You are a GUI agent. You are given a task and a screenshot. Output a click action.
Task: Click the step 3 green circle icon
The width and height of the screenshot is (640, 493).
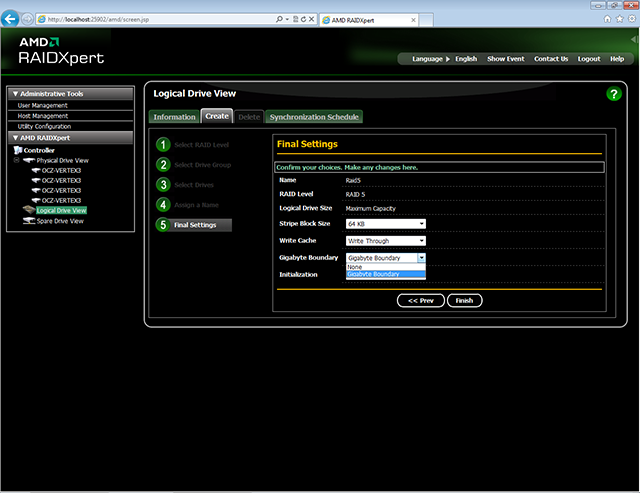tap(163, 184)
